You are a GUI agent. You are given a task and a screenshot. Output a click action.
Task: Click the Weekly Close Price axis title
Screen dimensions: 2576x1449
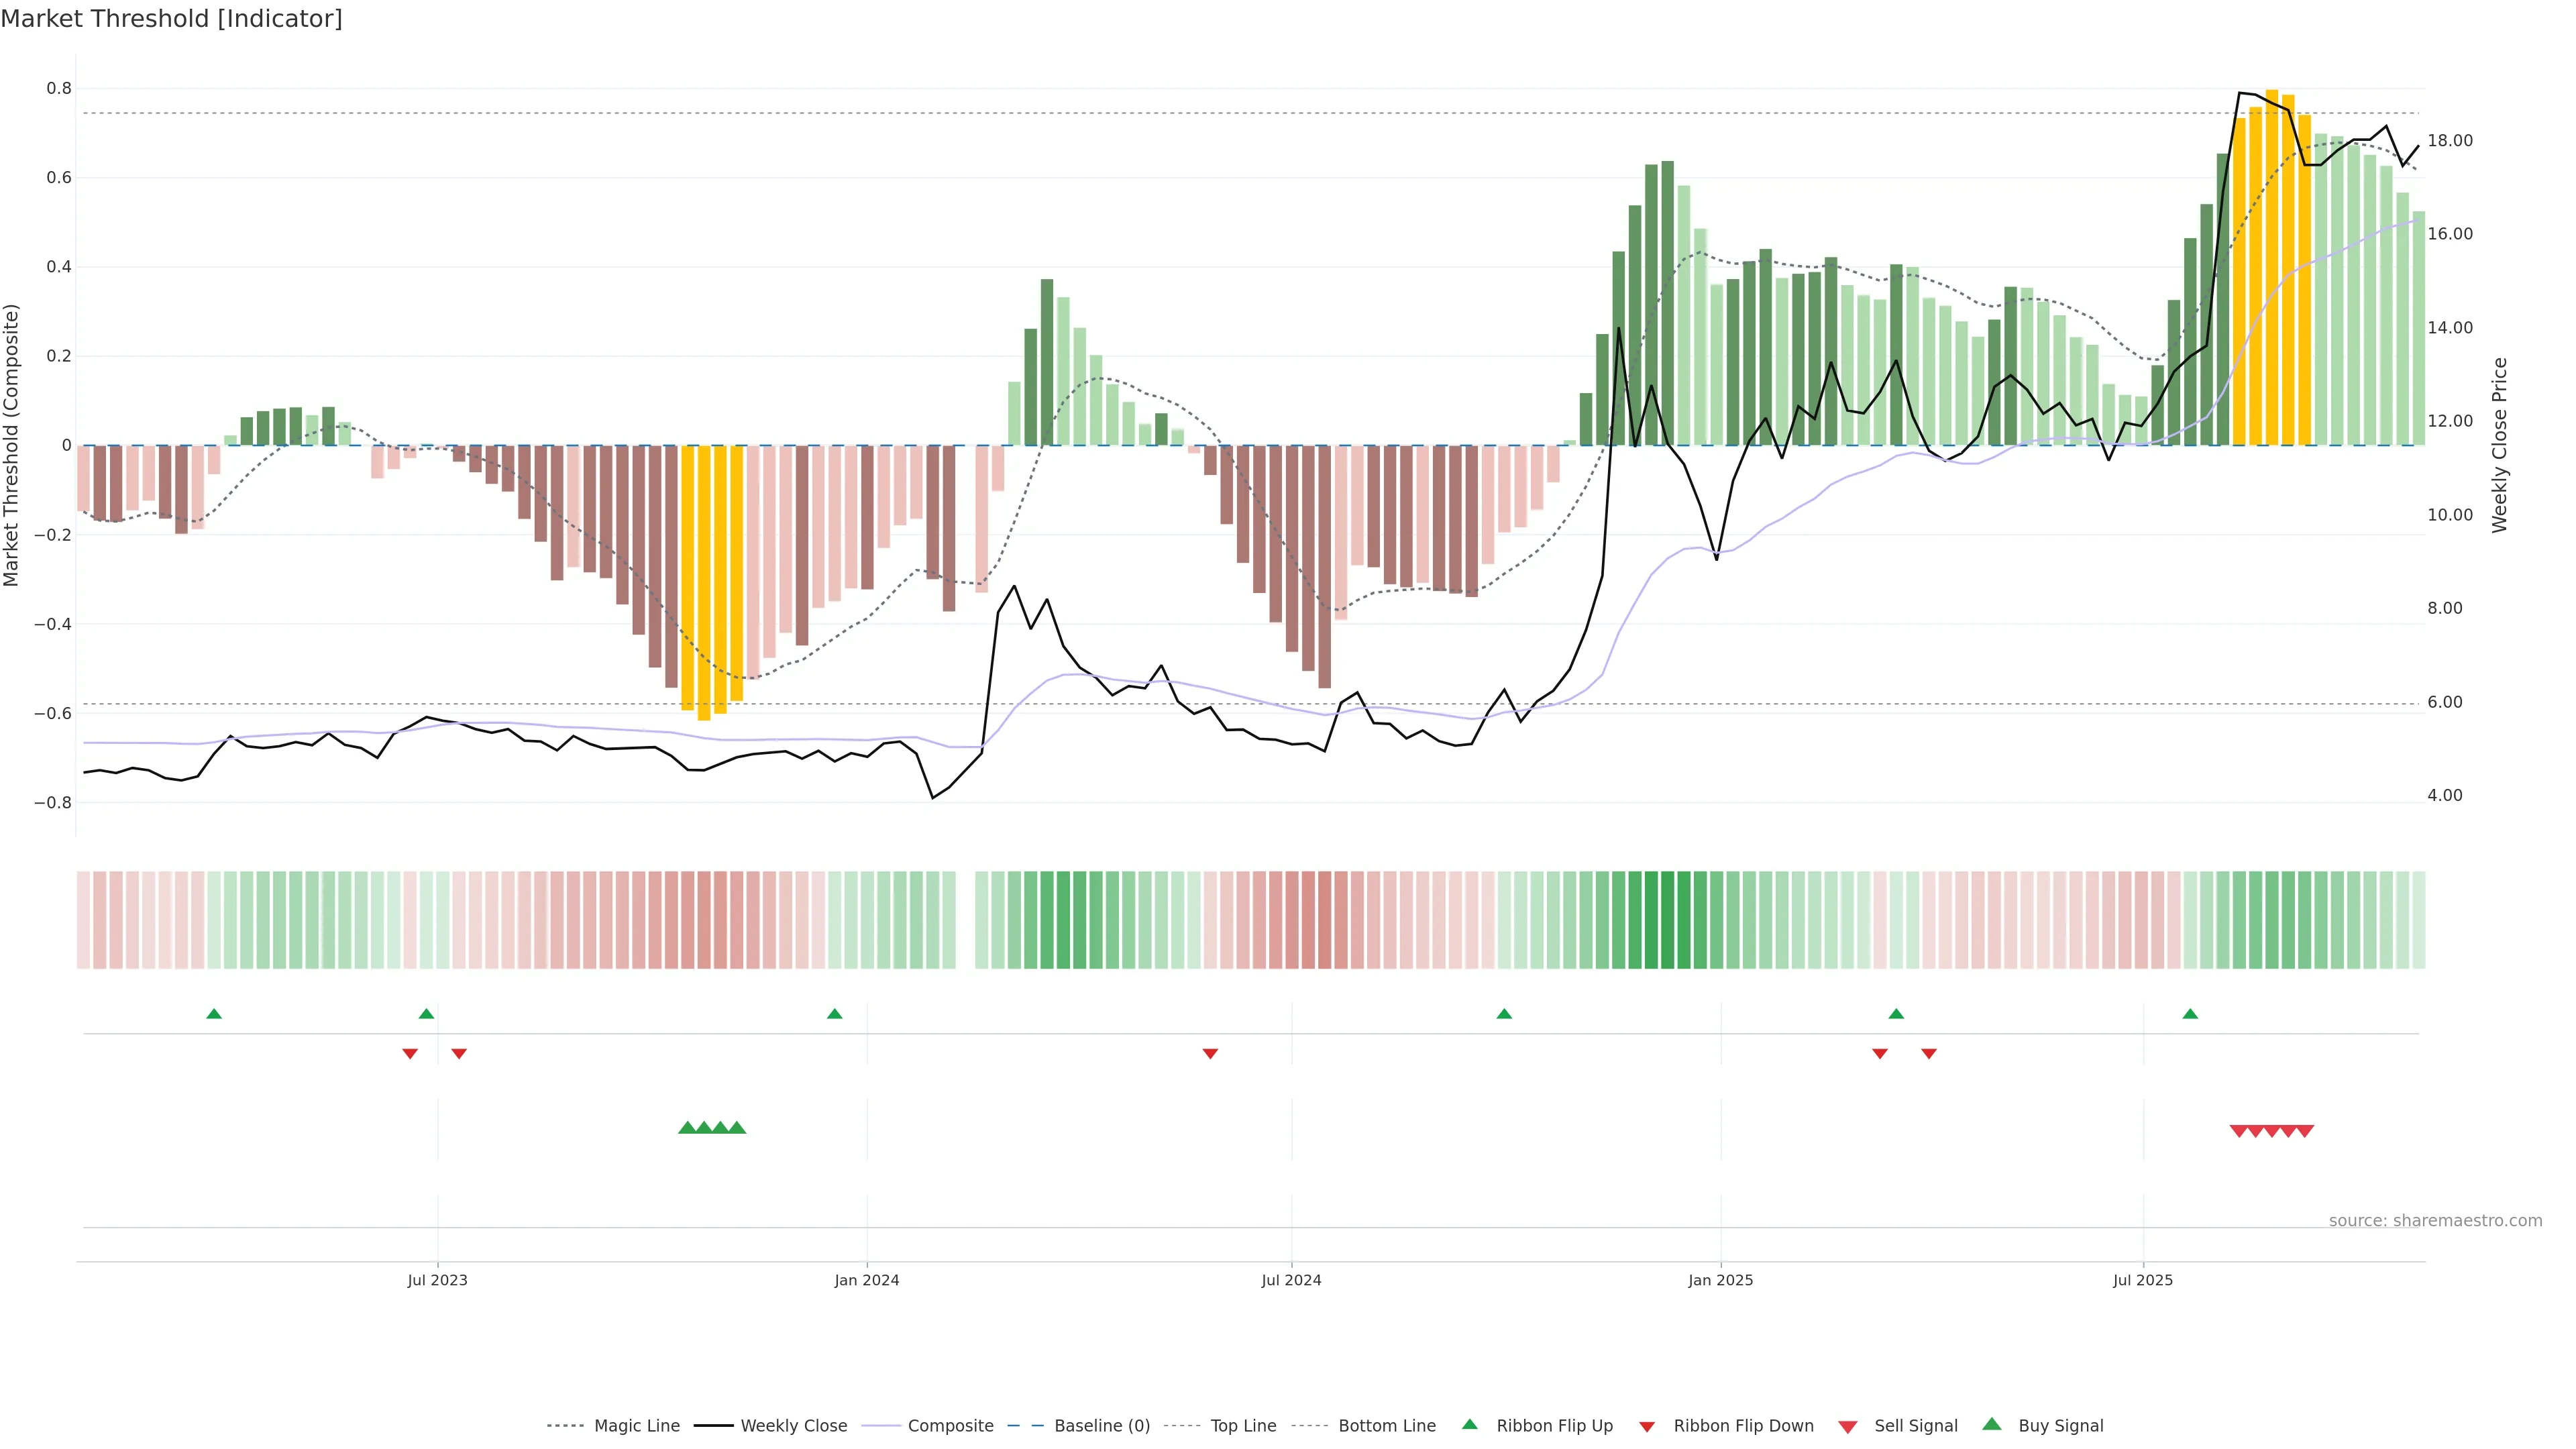pos(2499,445)
